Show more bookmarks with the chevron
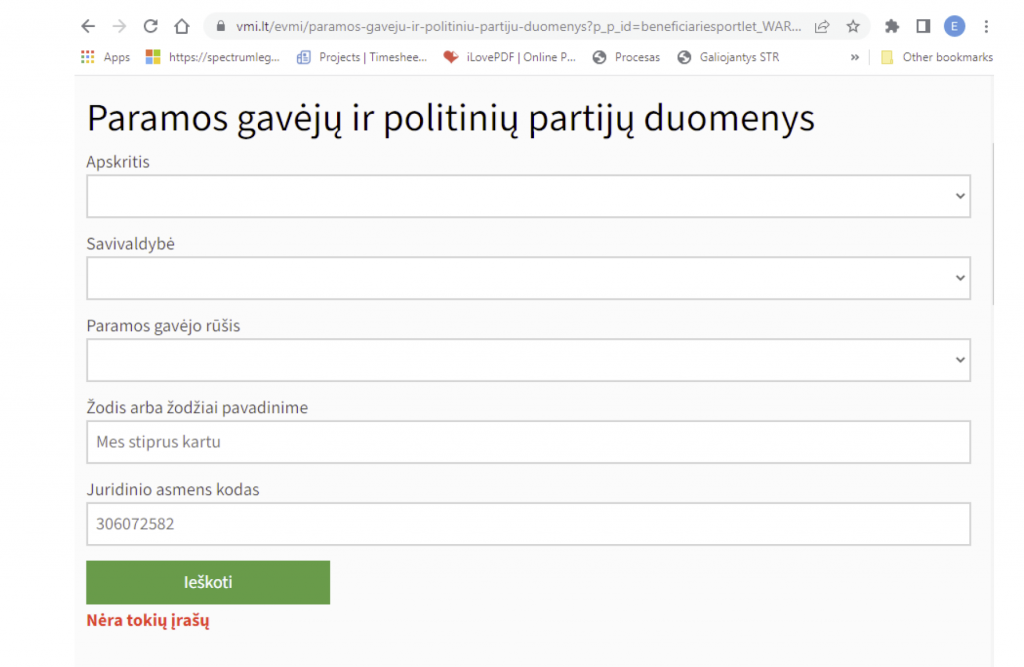Image resolution: width=1024 pixels, height=667 pixels. tap(854, 57)
